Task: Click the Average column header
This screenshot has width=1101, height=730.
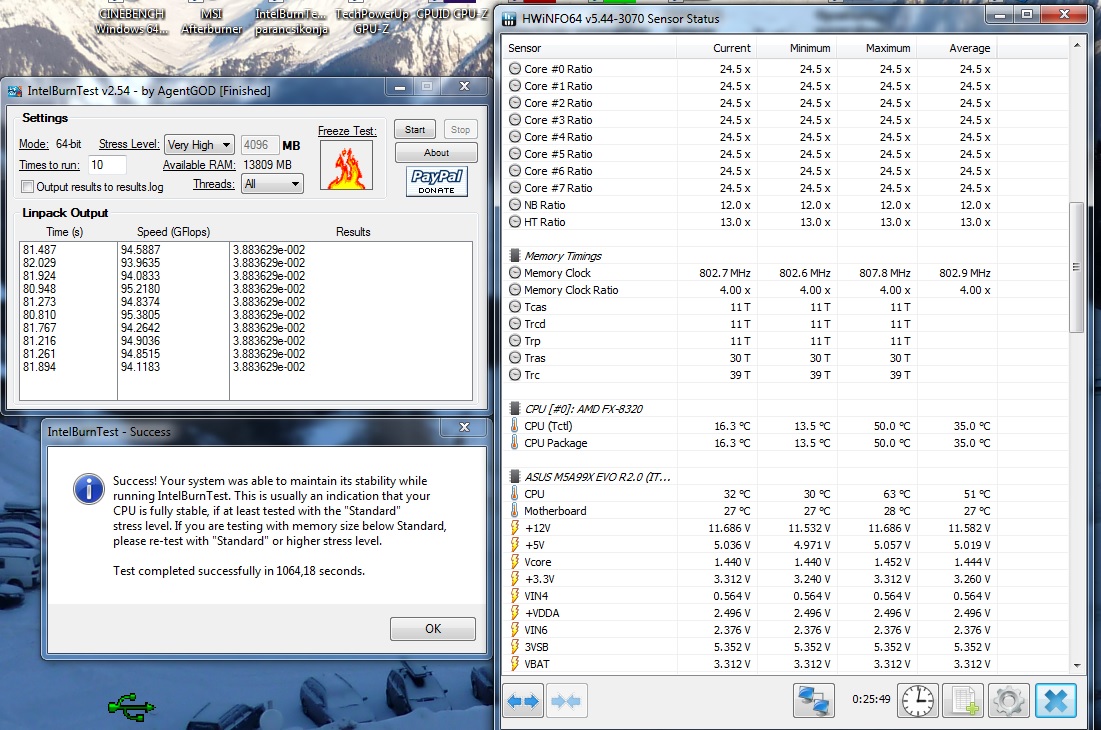Action: click(x=957, y=48)
